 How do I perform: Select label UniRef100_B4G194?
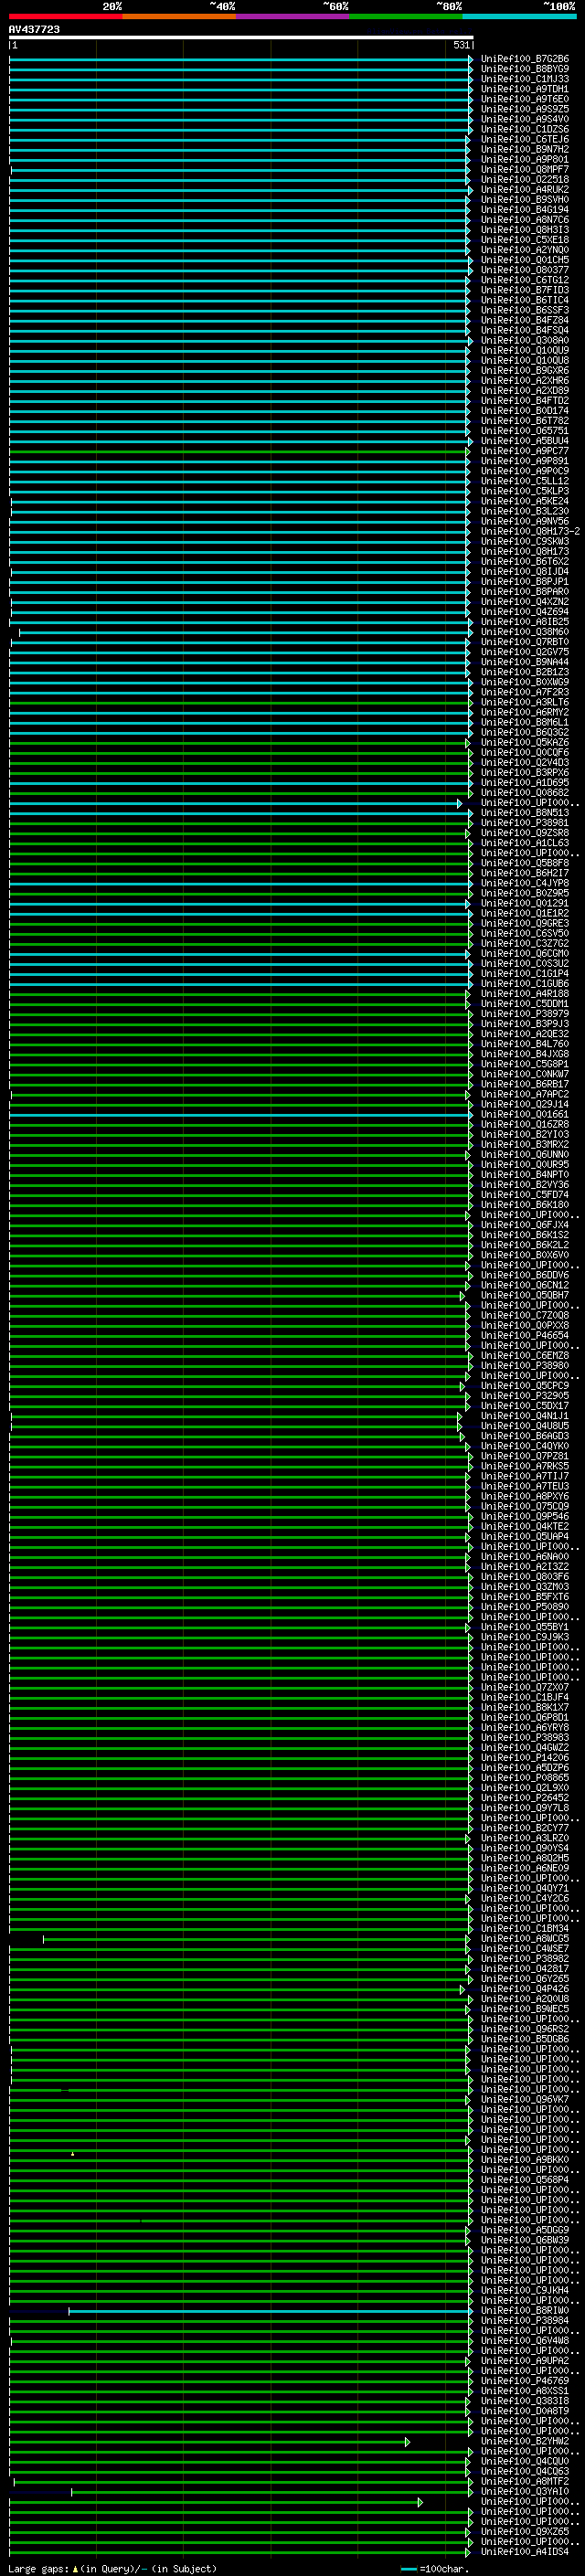coord(524,209)
